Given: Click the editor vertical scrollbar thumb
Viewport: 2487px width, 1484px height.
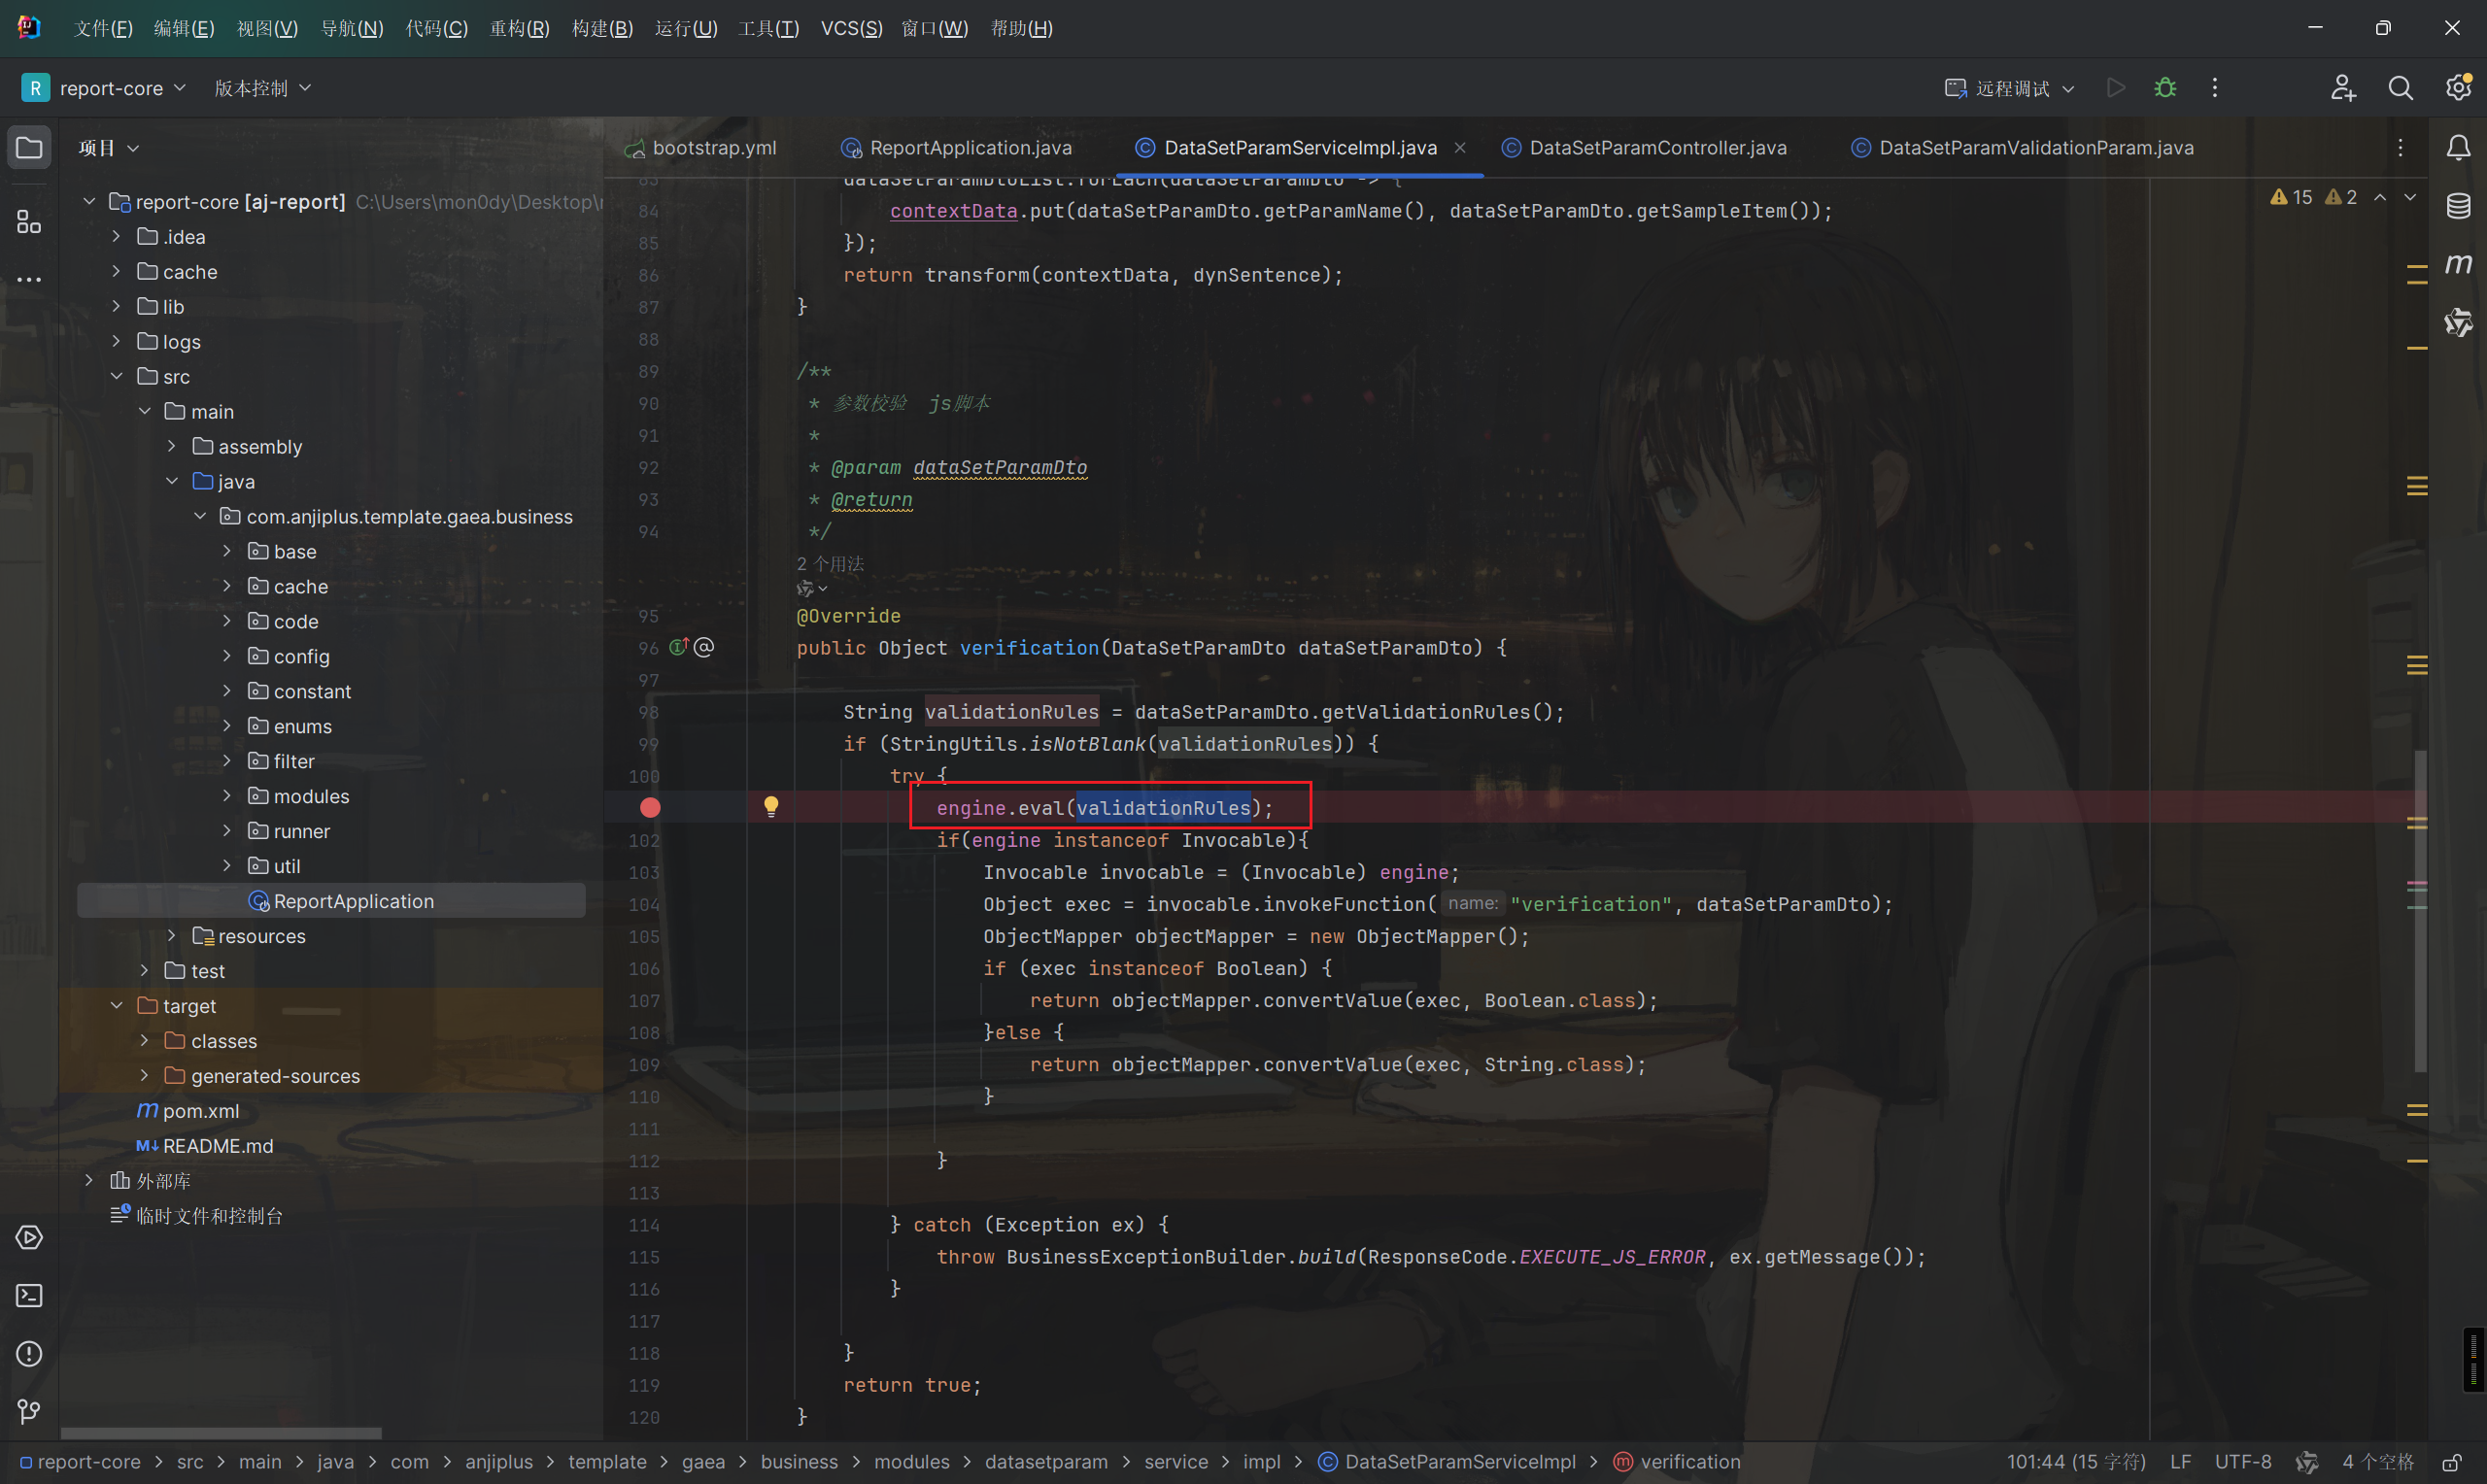Looking at the screenshot, I should (x=2421, y=910).
